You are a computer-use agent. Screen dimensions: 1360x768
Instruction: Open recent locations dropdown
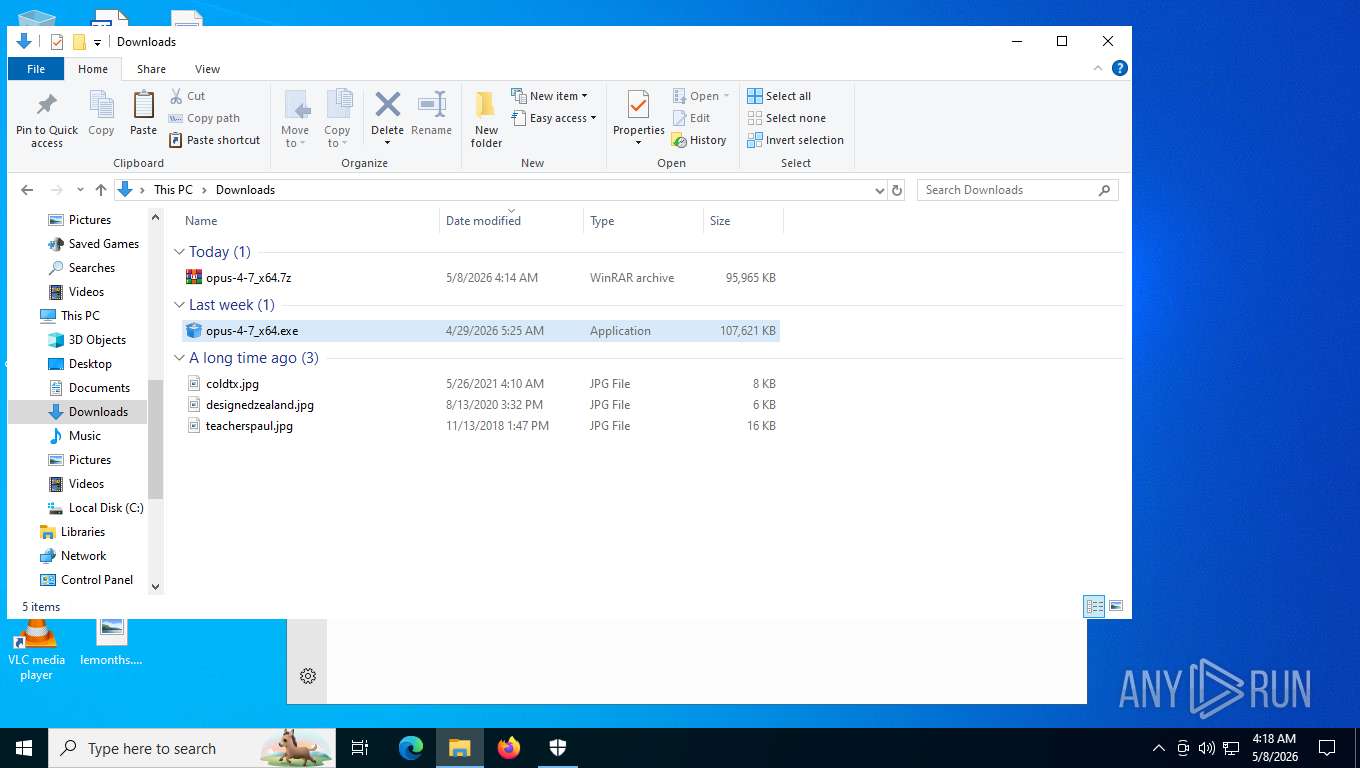coord(80,190)
